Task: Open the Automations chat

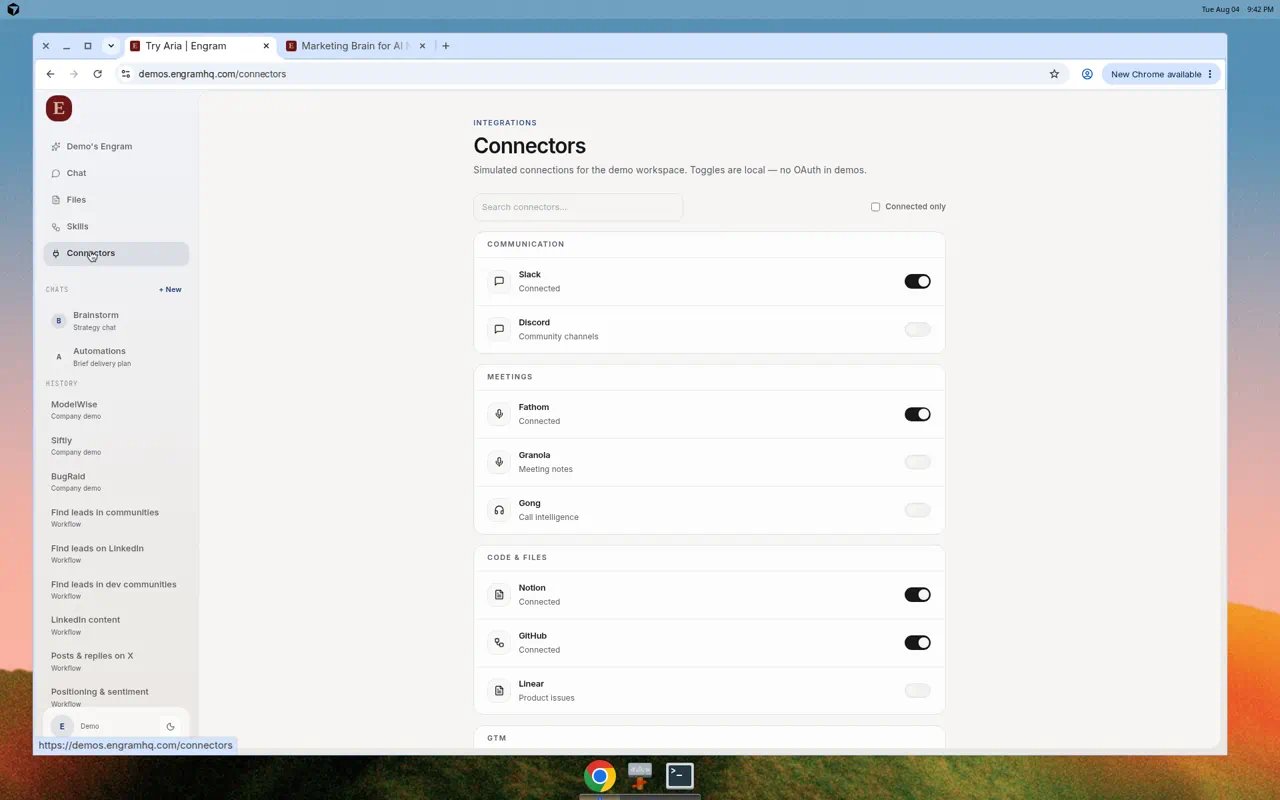Action: tap(116, 357)
